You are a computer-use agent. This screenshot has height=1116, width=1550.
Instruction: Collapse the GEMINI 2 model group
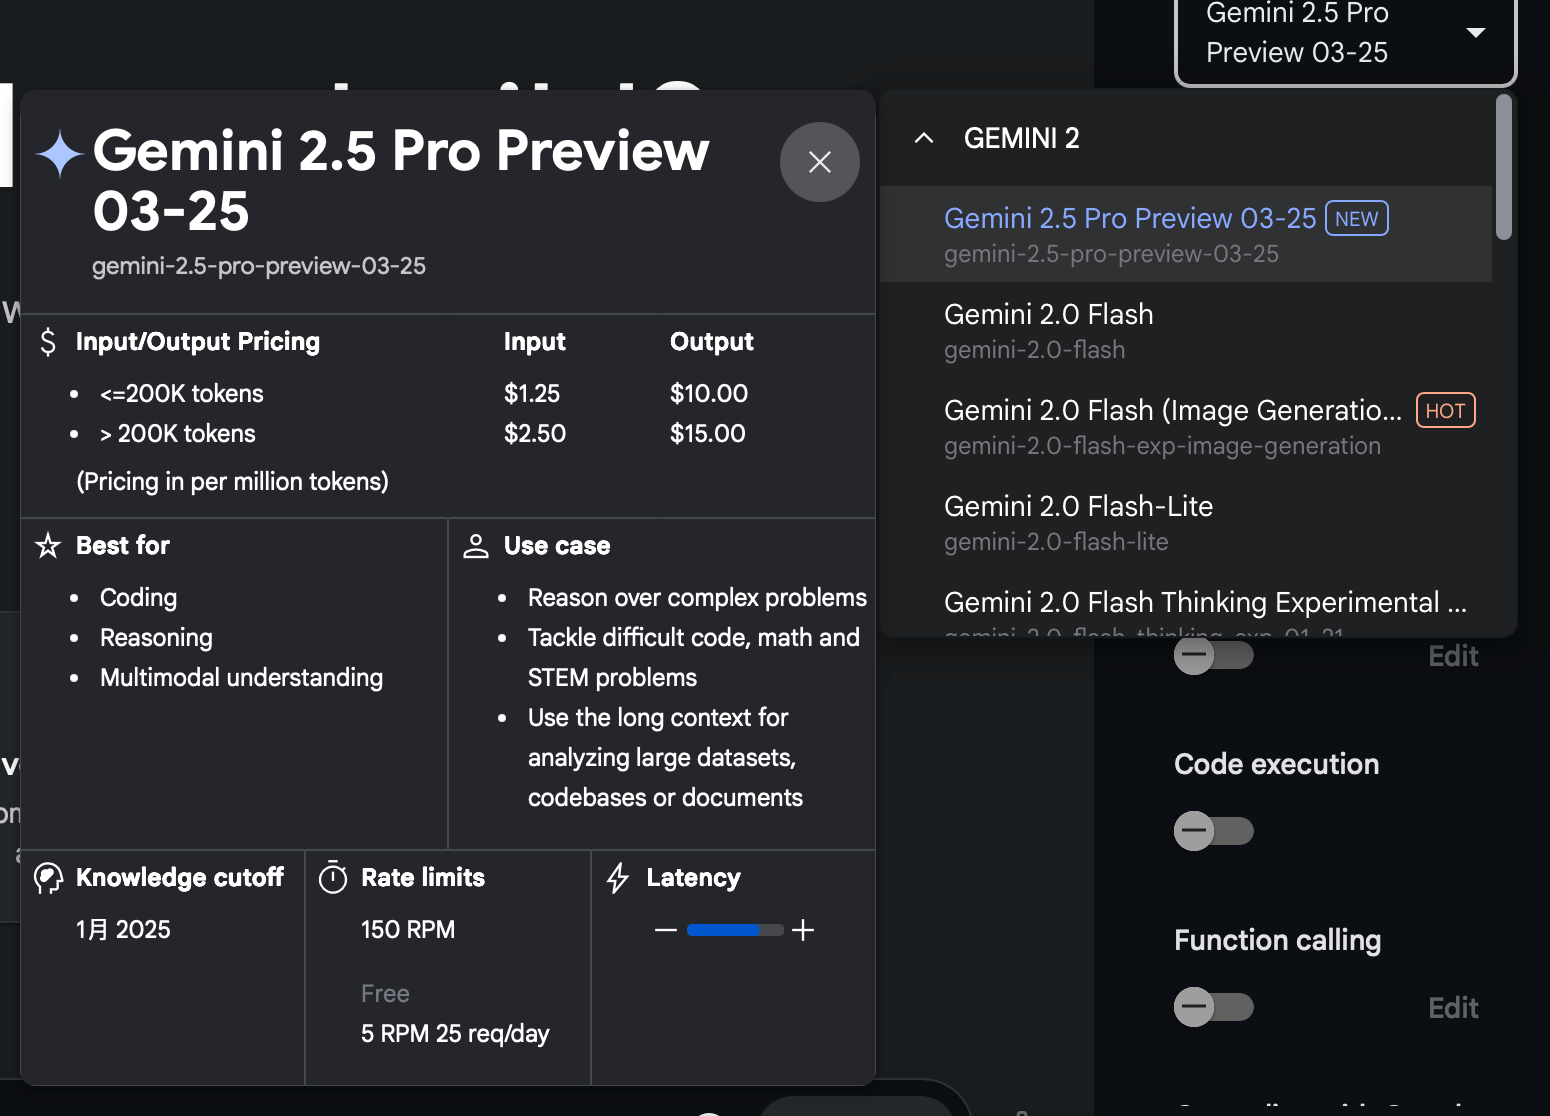pos(924,138)
